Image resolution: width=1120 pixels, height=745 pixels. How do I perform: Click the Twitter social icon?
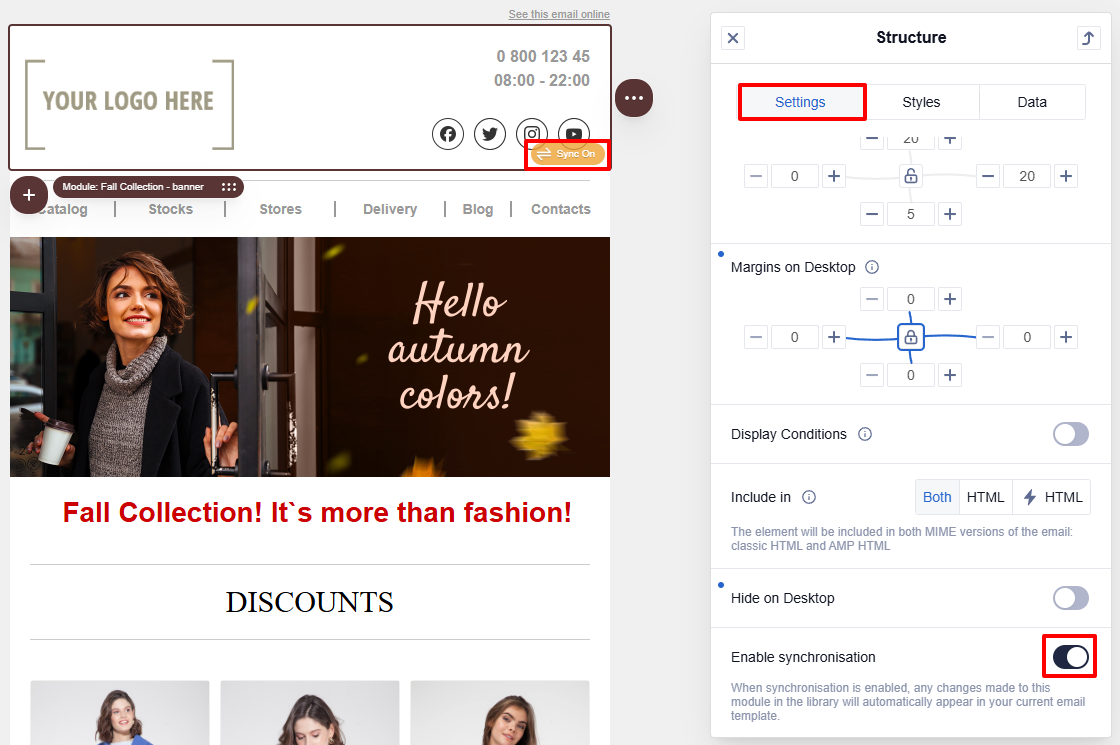(490, 134)
